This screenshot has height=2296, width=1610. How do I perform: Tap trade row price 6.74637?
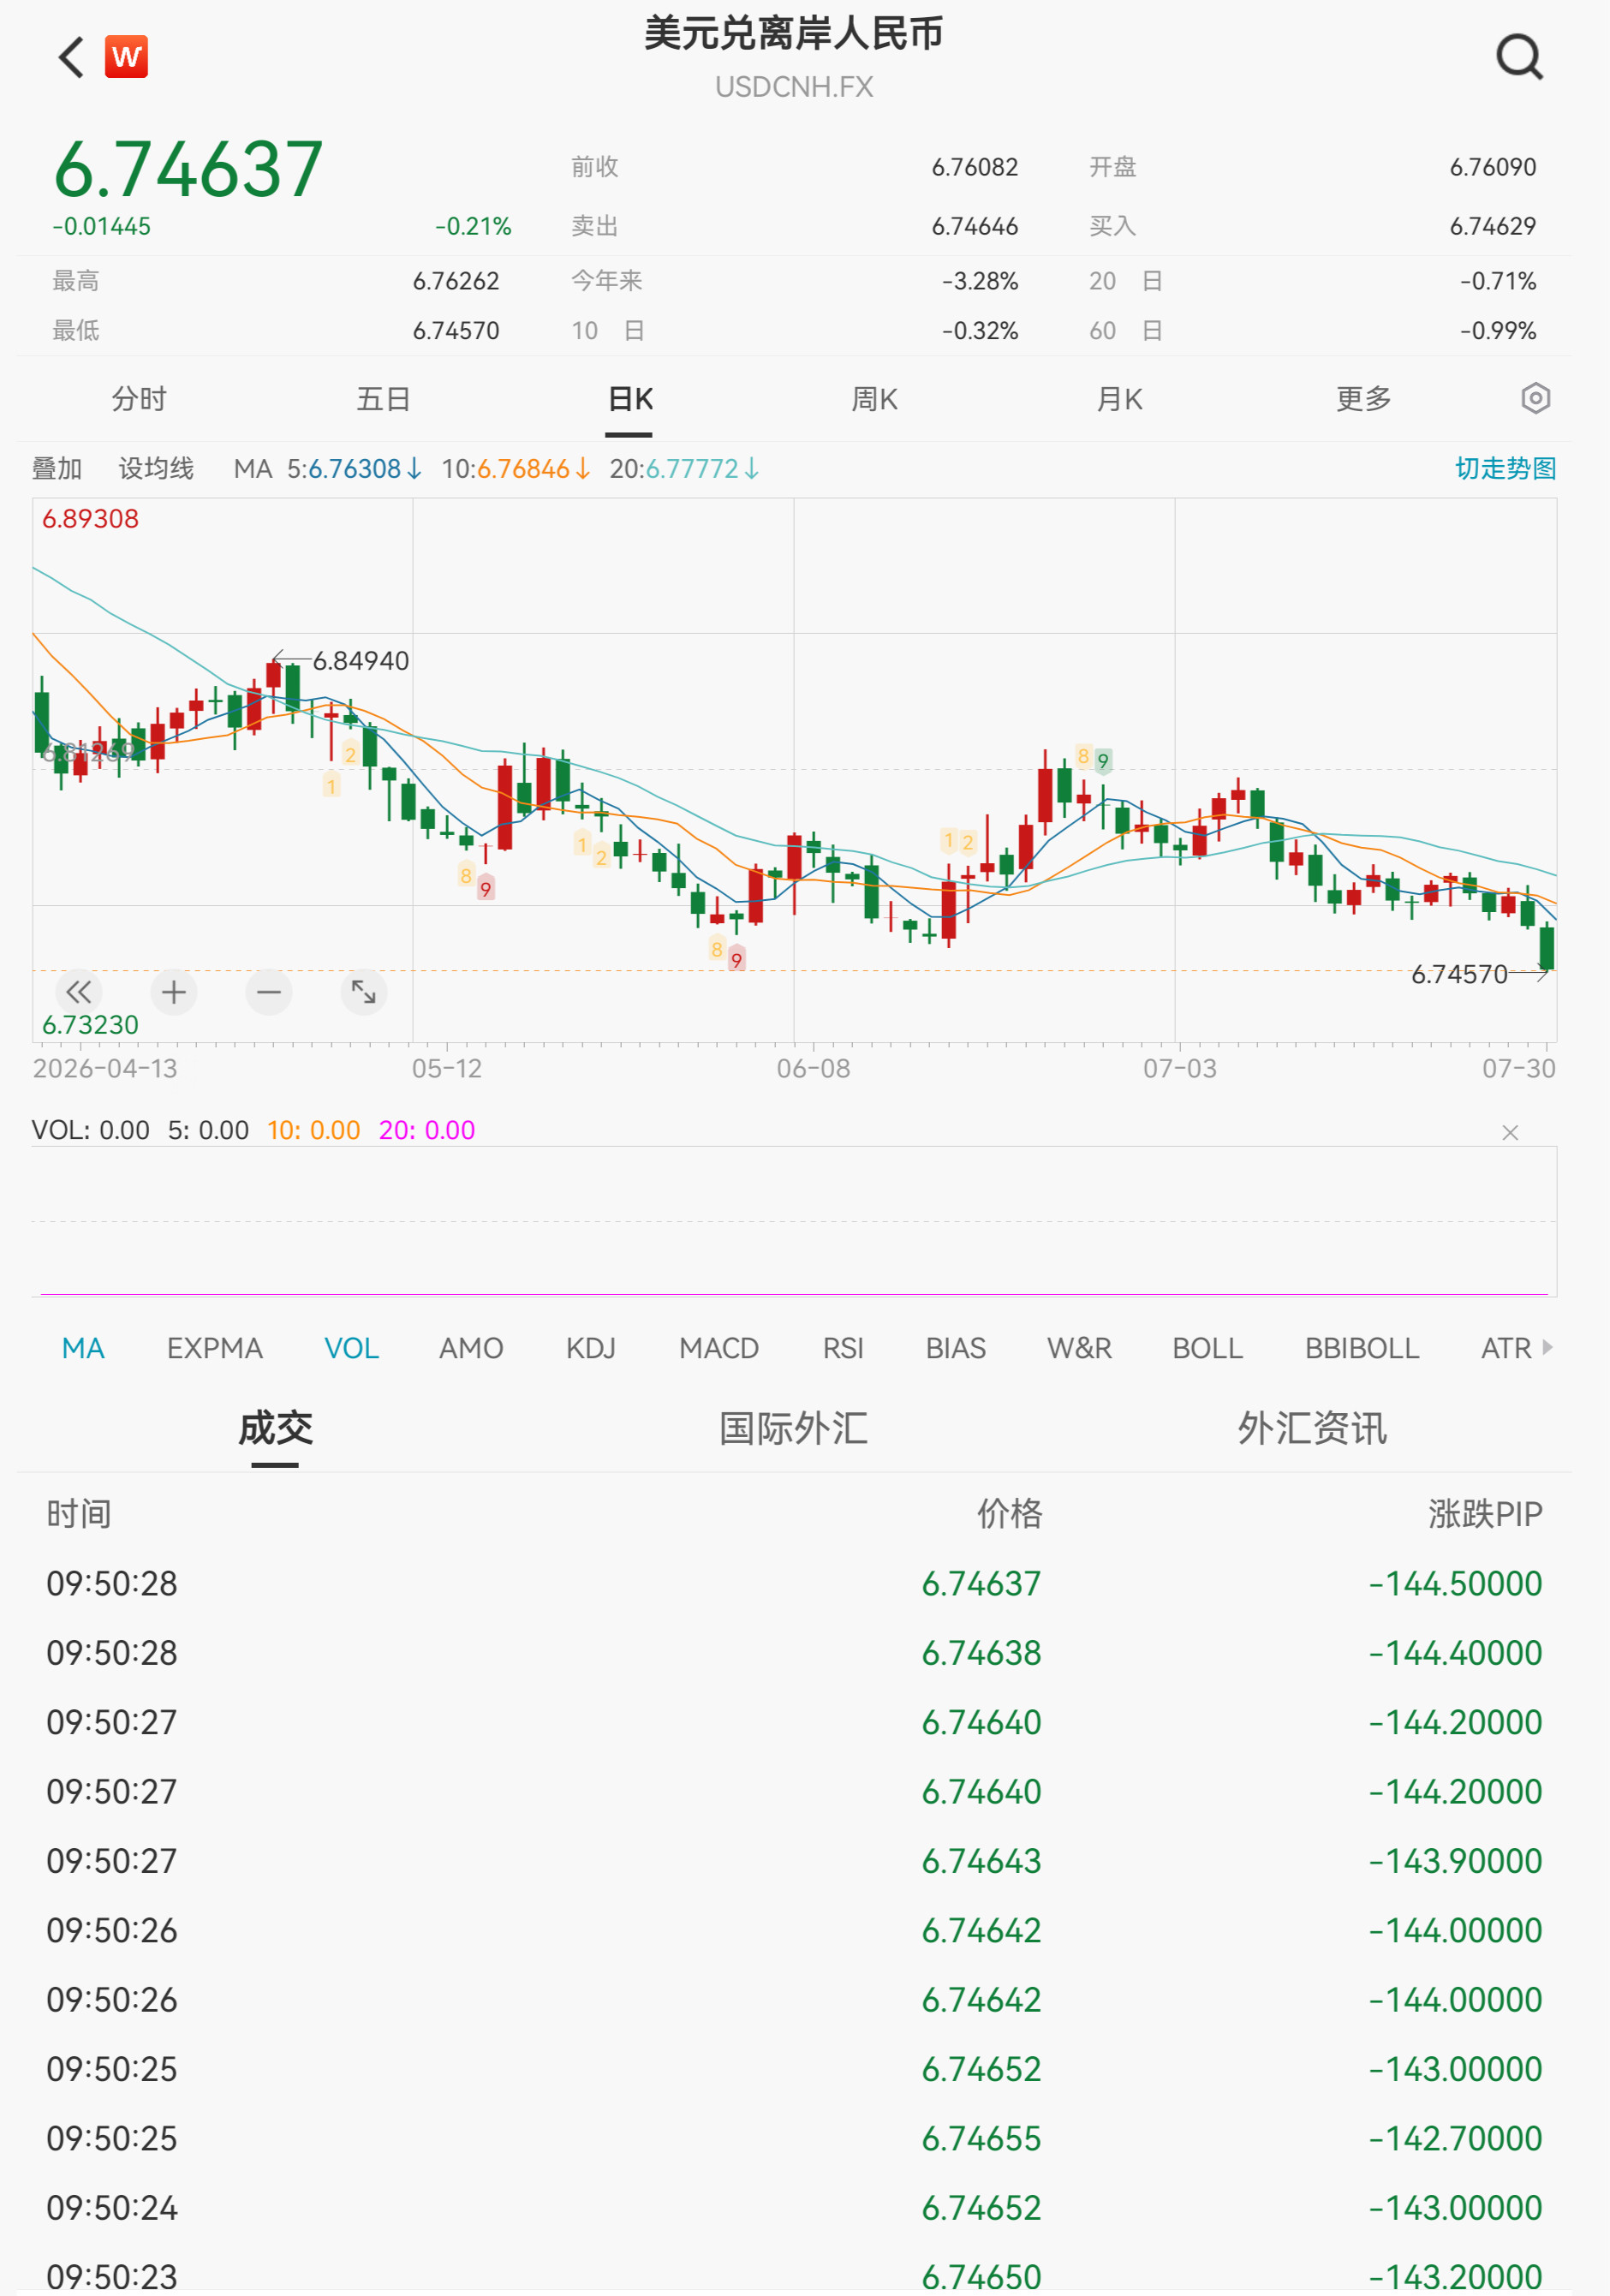pyautogui.click(x=981, y=1583)
